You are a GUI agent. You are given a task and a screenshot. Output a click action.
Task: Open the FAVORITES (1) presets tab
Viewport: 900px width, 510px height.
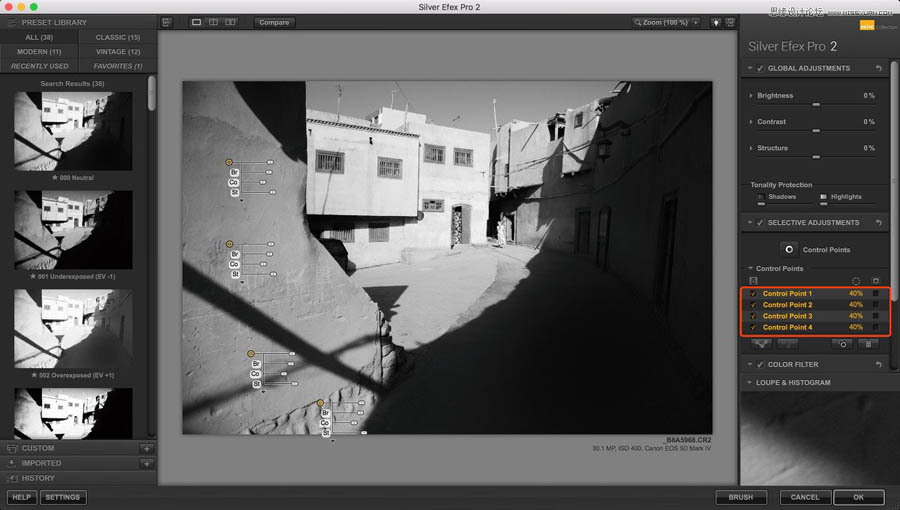[118, 66]
